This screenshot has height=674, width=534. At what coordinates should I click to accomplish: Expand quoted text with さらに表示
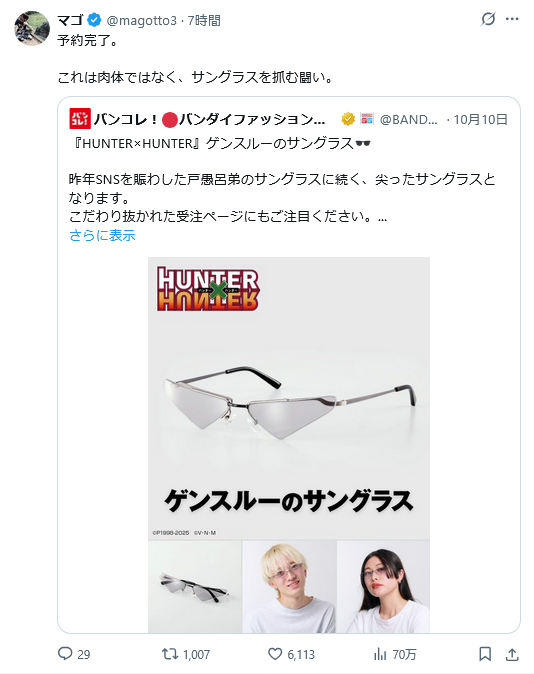(102, 235)
